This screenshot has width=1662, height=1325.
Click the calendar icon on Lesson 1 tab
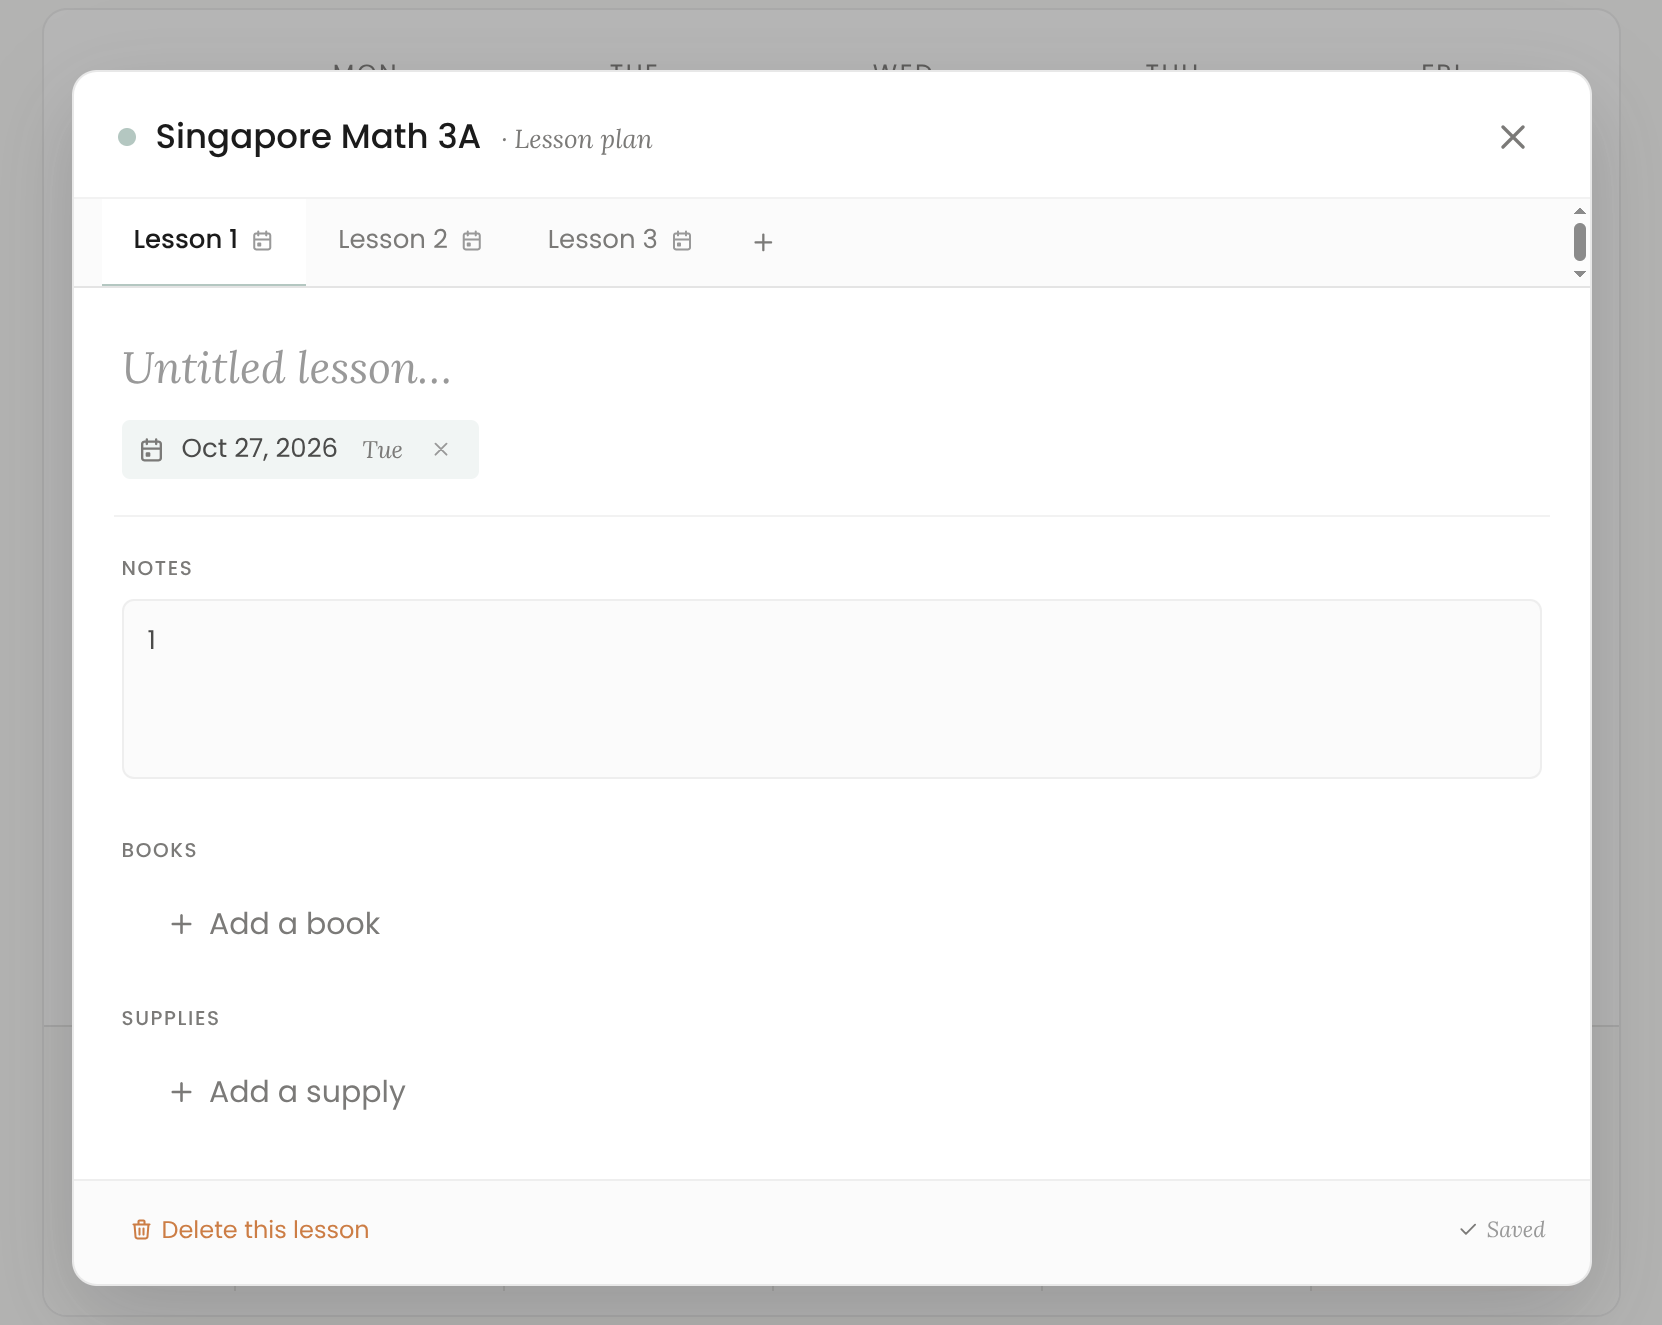coord(262,241)
